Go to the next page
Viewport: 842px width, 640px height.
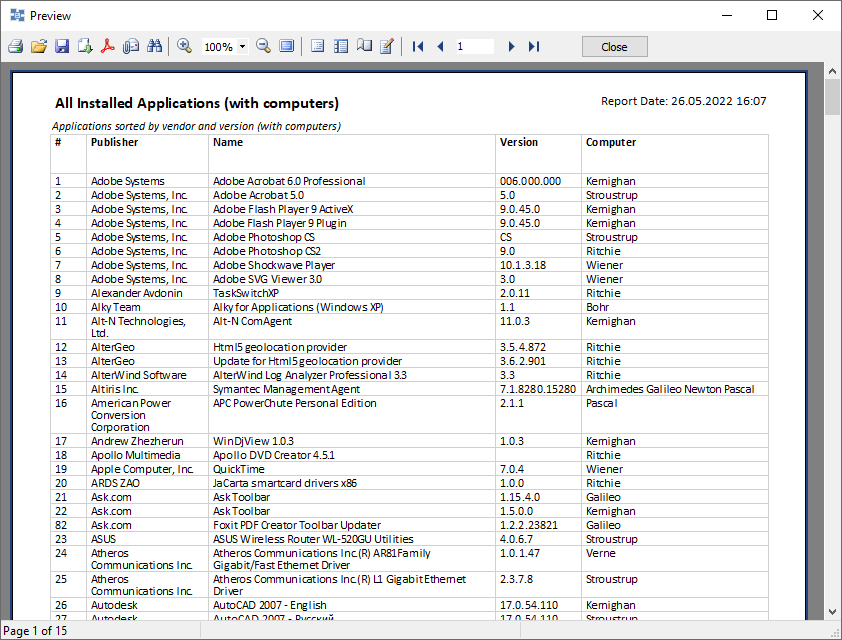(x=511, y=46)
